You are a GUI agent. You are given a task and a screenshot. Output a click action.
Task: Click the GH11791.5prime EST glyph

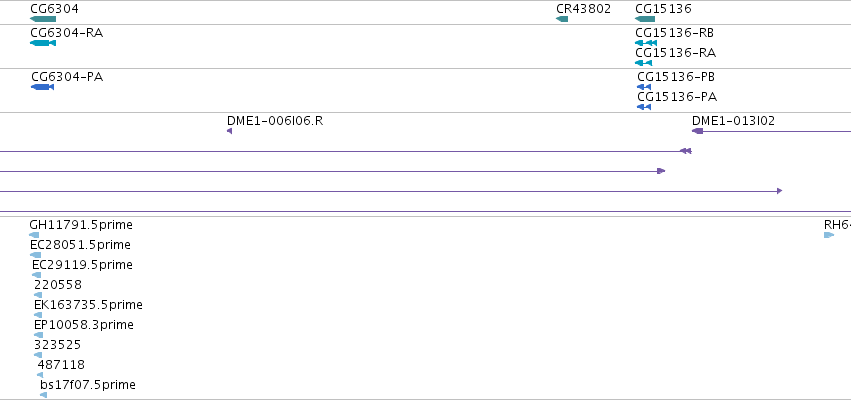(34, 235)
